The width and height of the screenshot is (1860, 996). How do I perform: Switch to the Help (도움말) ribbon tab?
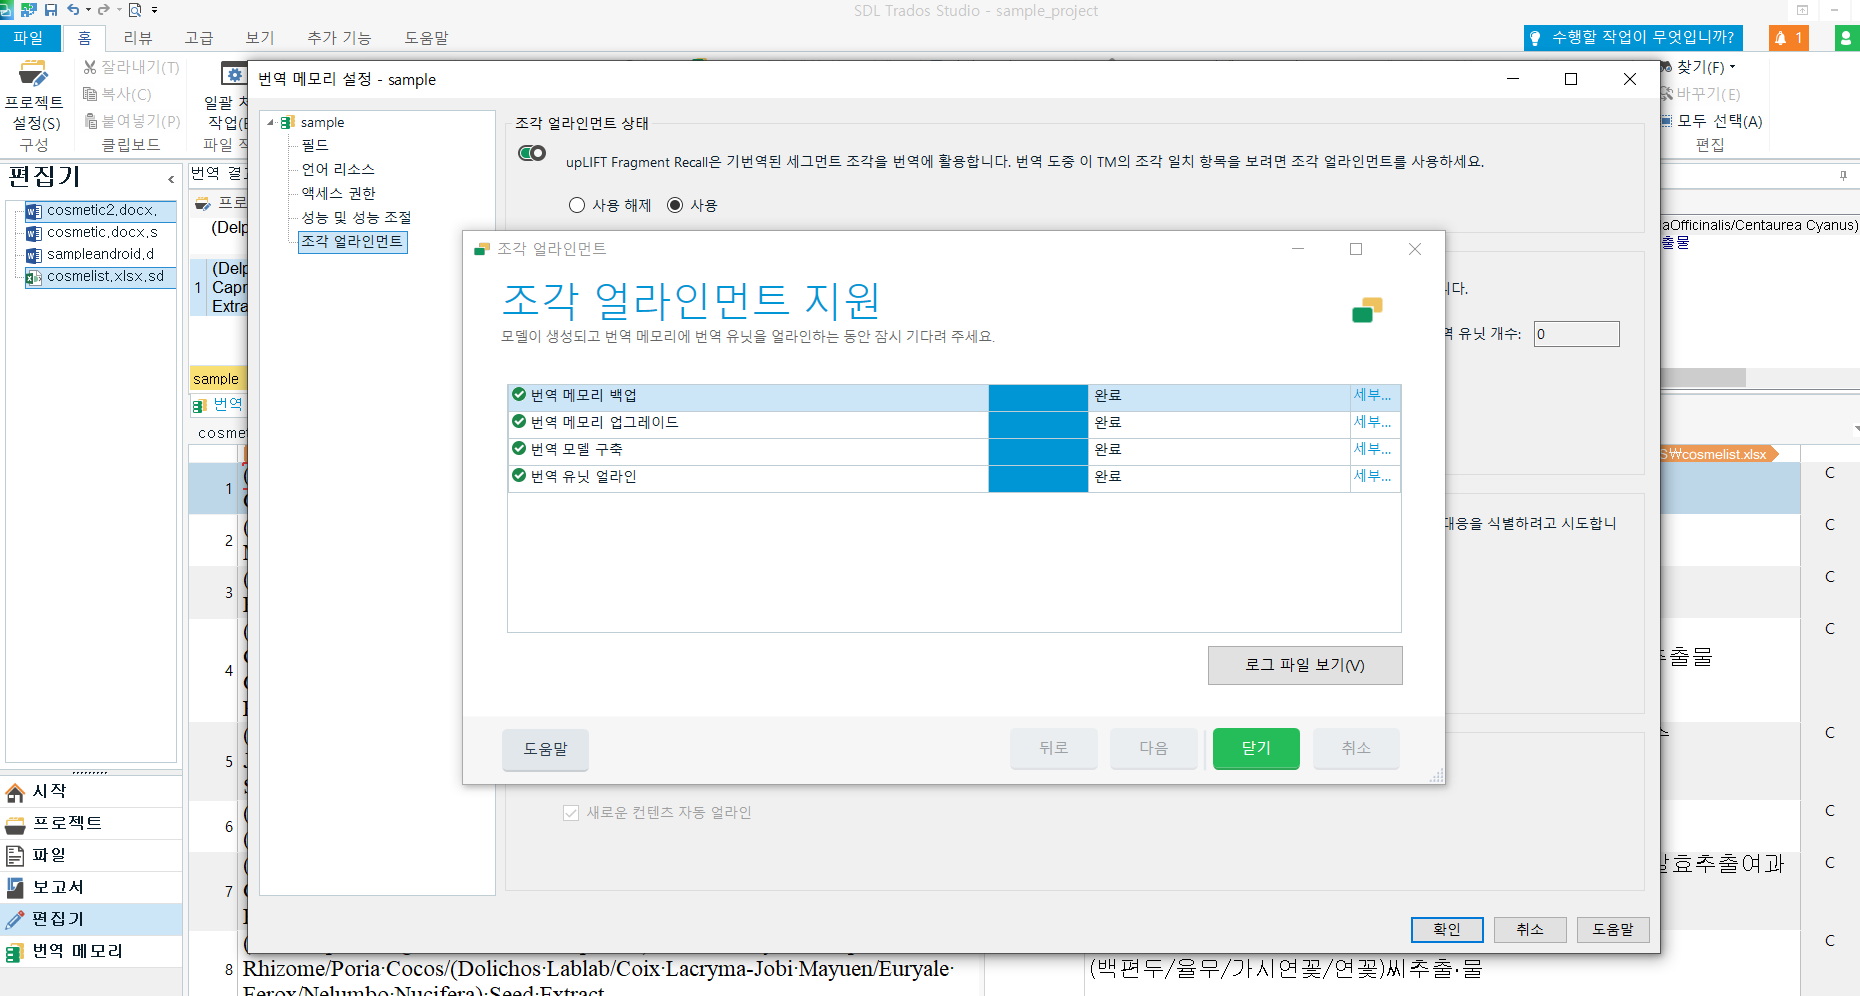point(426,38)
